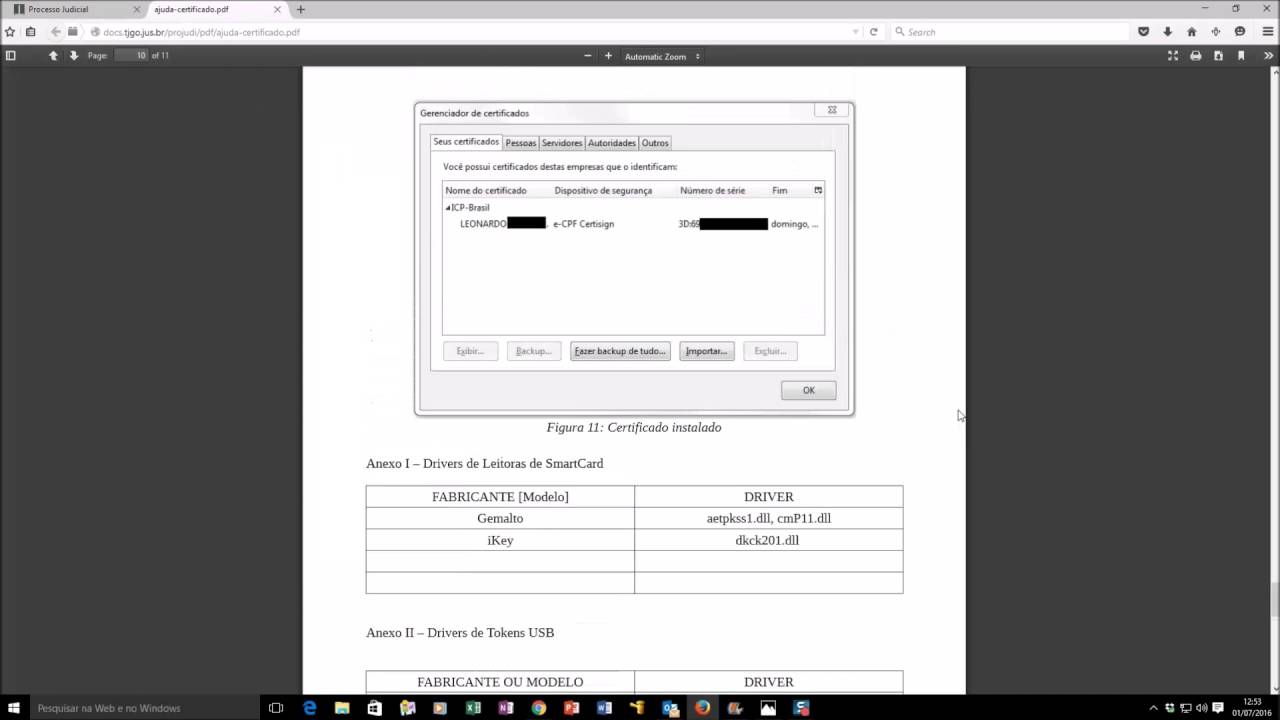Image resolution: width=1280 pixels, height=720 pixels.
Task: Open Task View on the taskbar
Action: (277, 708)
